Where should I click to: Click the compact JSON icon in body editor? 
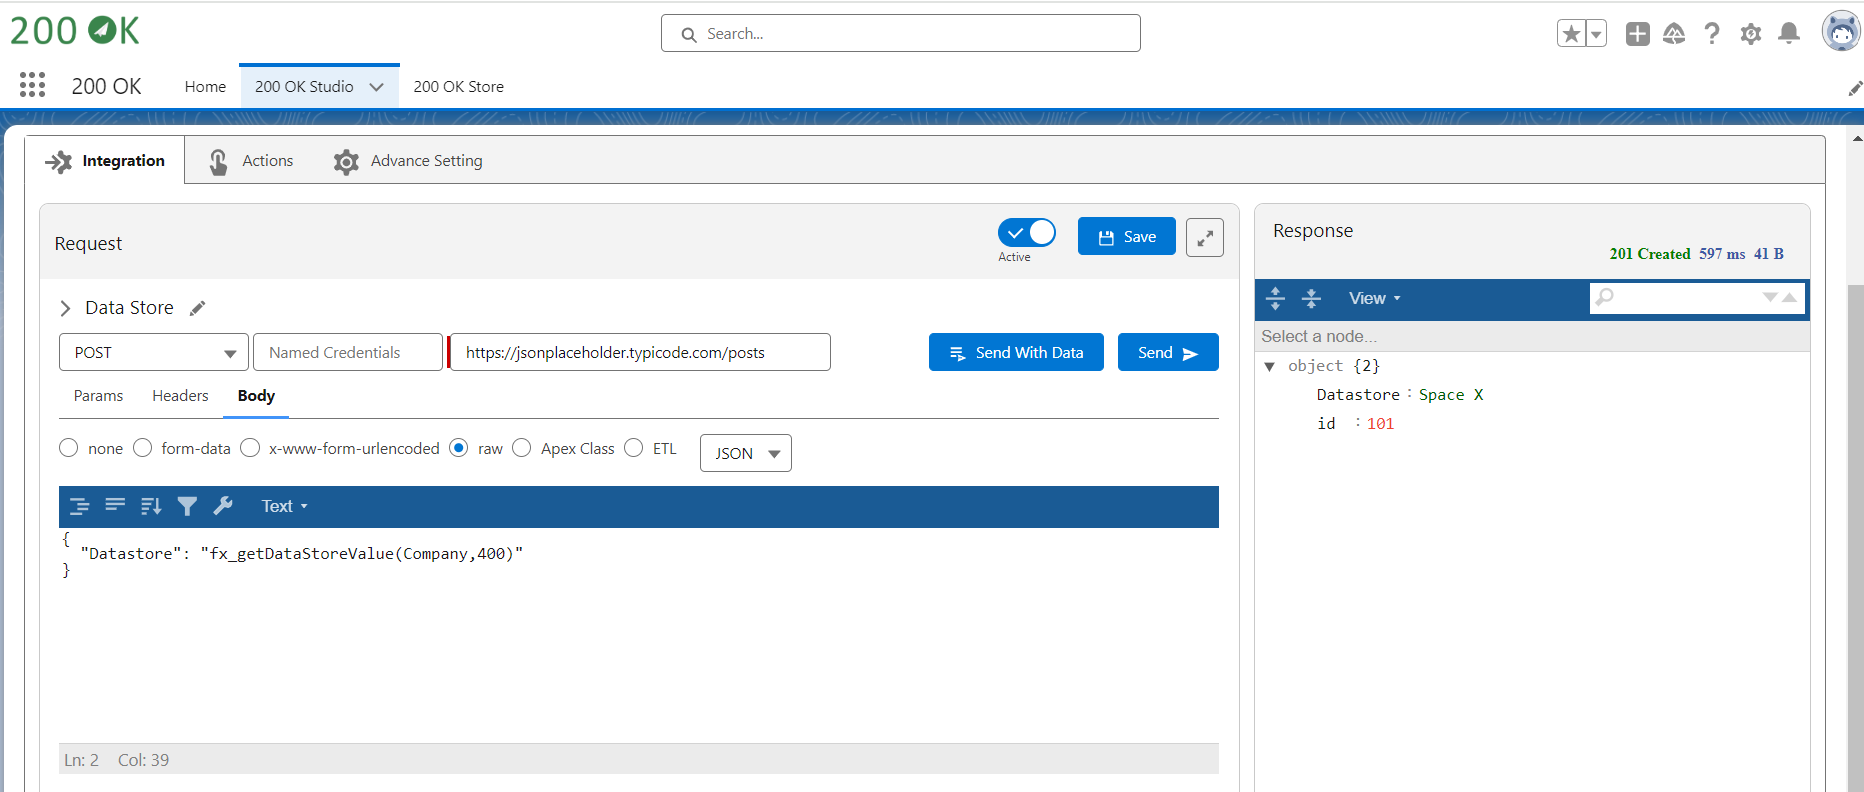click(x=115, y=506)
